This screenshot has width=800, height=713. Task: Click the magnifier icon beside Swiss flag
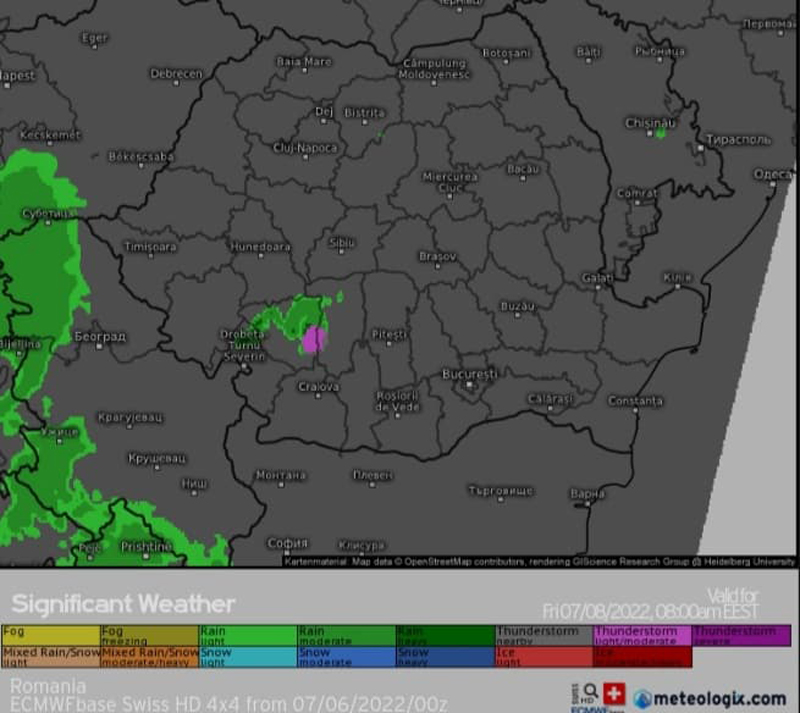coord(592,691)
